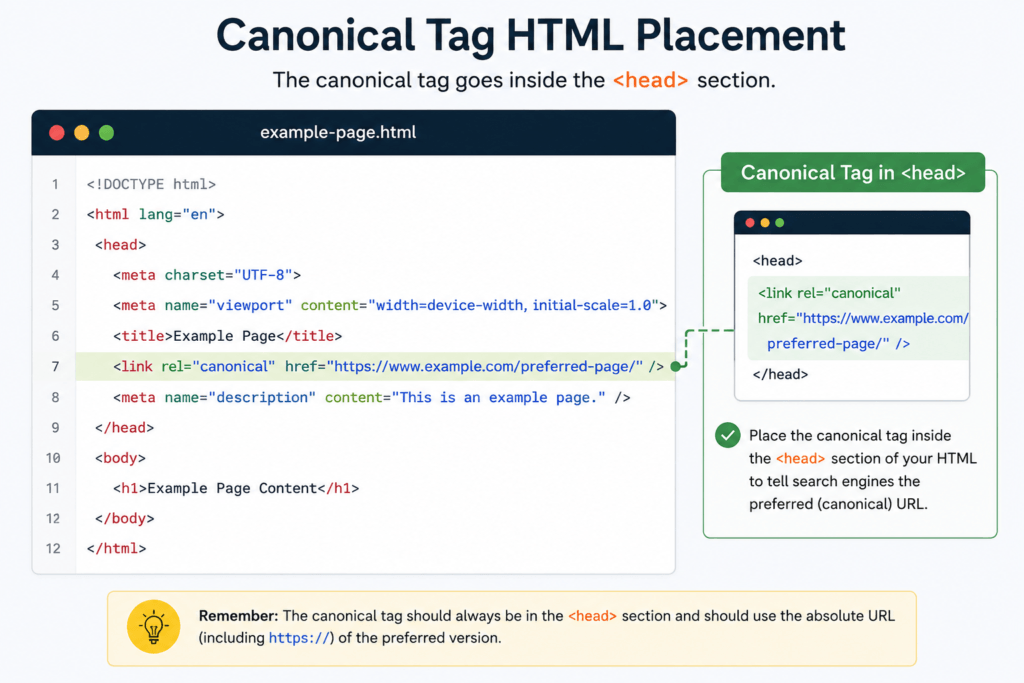Click the yellow minimize dot in example-page.html window

pyautogui.click(x=82, y=133)
